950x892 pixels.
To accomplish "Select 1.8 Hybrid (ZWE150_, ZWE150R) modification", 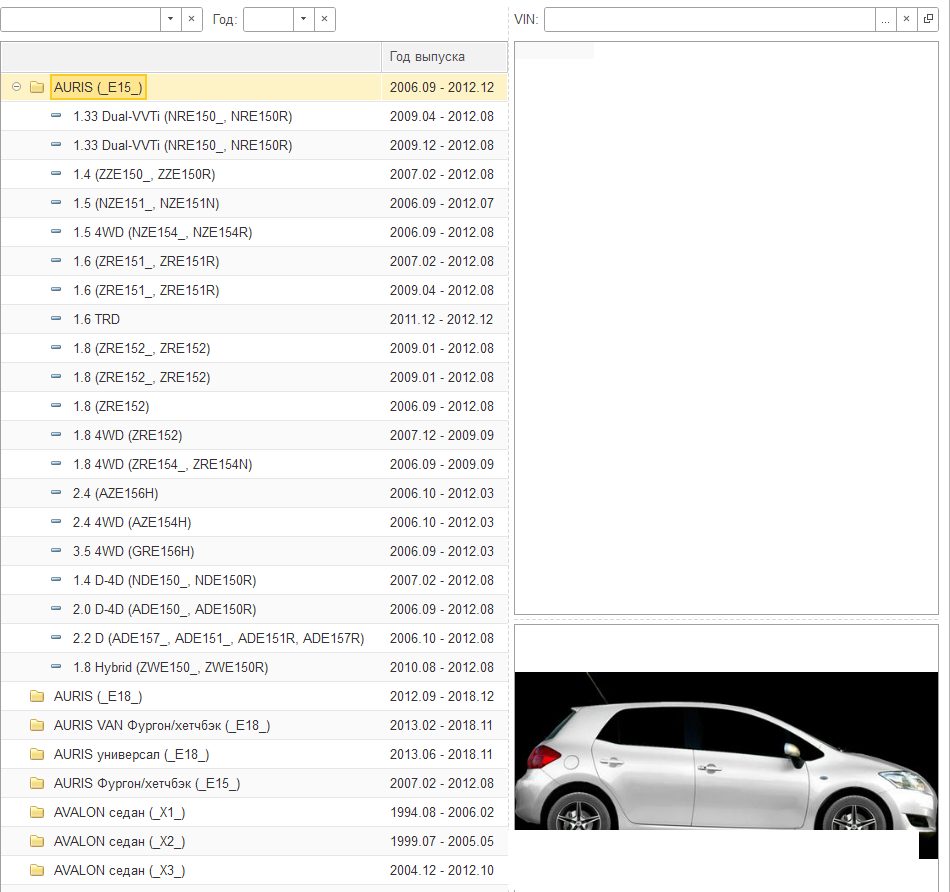I will (x=171, y=668).
